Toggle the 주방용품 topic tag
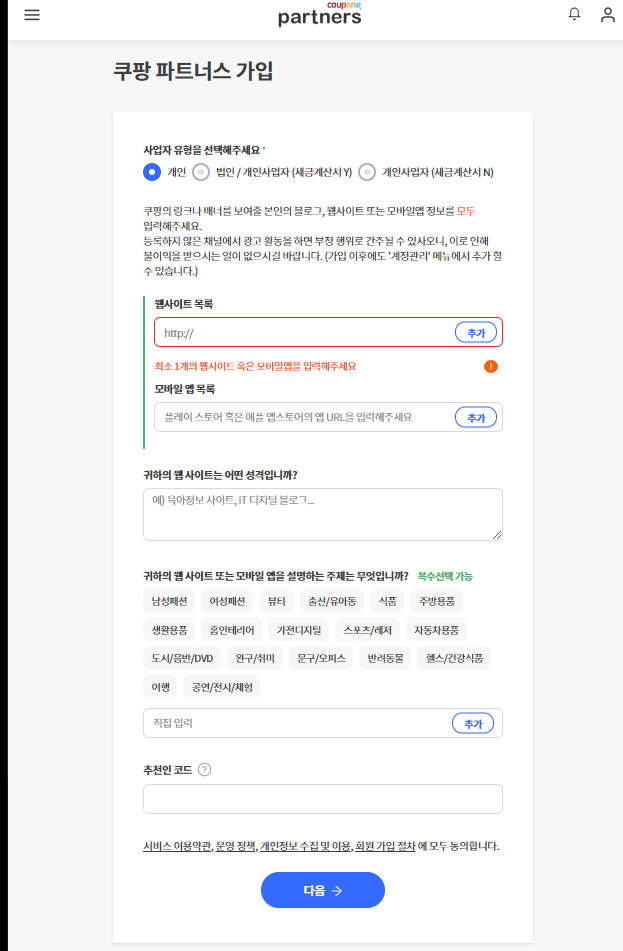This screenshot has width=623, height=951. pyautogui.click(x=437, y=601)
